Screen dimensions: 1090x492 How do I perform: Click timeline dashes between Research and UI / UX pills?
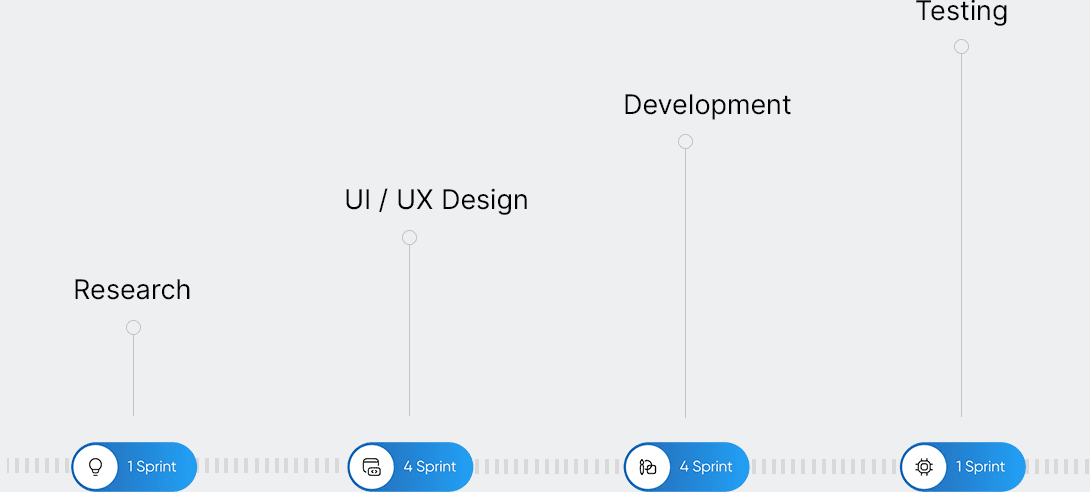coord(272,466)
